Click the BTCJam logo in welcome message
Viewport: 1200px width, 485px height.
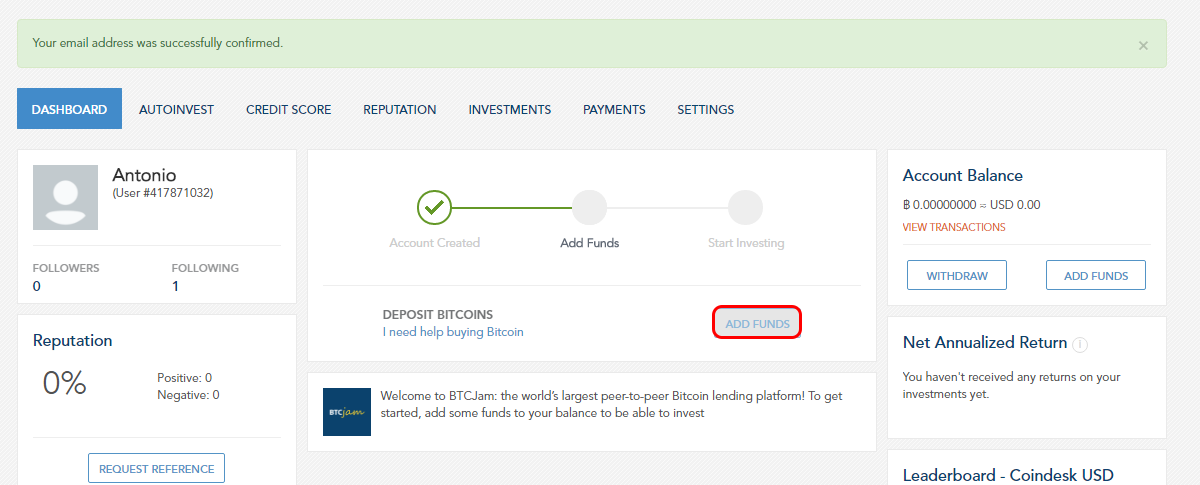pyautogui.click(x=347, y=411)
